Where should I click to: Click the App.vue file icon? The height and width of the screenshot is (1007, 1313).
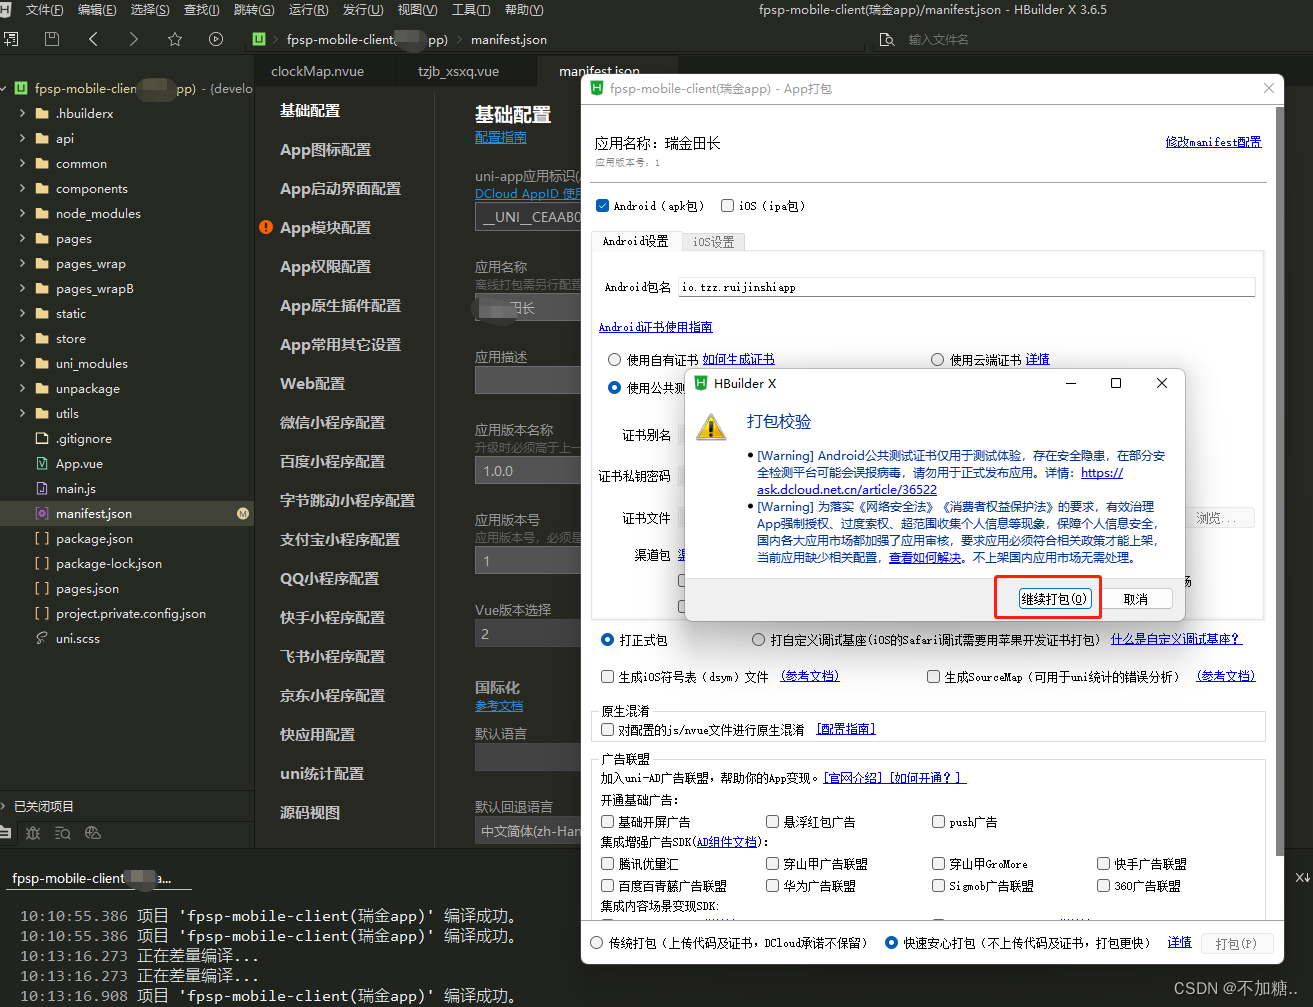coord(42,463)
